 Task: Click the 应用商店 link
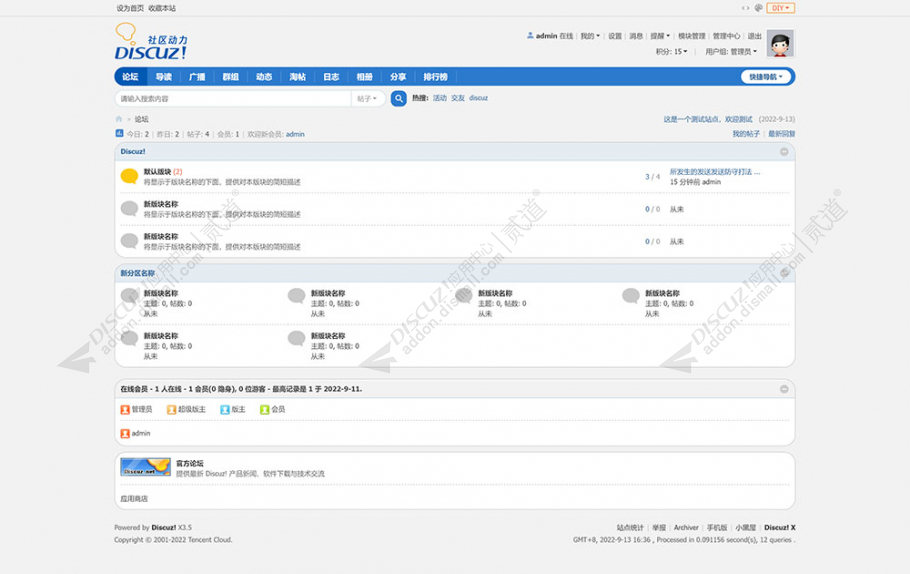pos(134,499)
